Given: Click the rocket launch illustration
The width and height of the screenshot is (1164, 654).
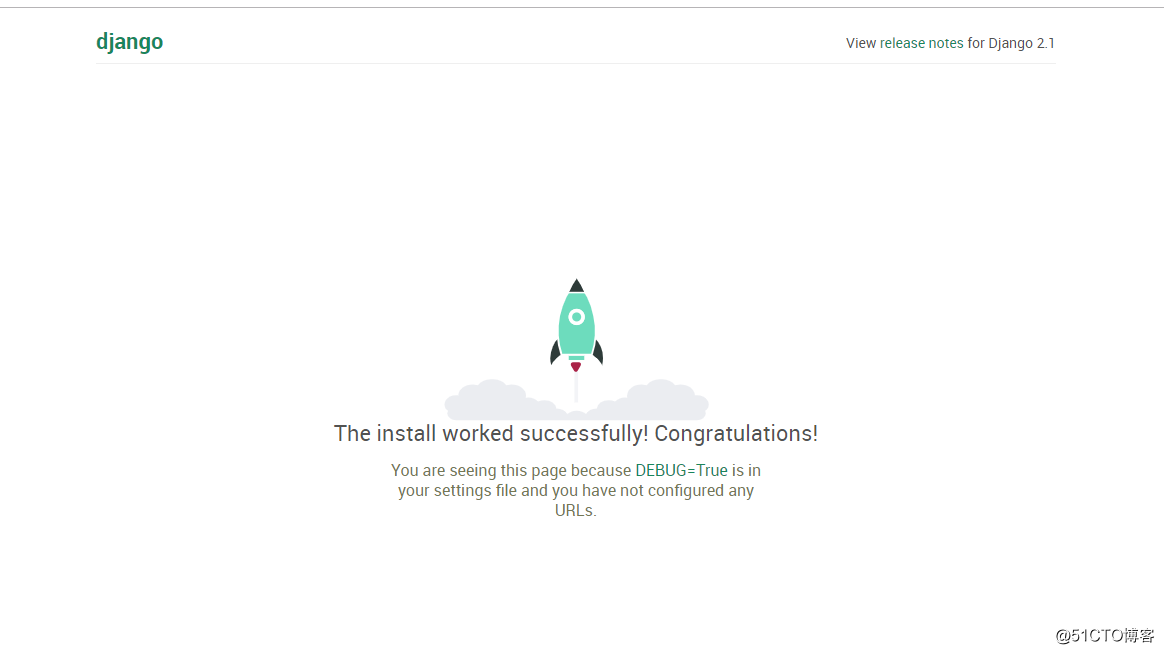Looking at the screenshot, I should (576, 349).
